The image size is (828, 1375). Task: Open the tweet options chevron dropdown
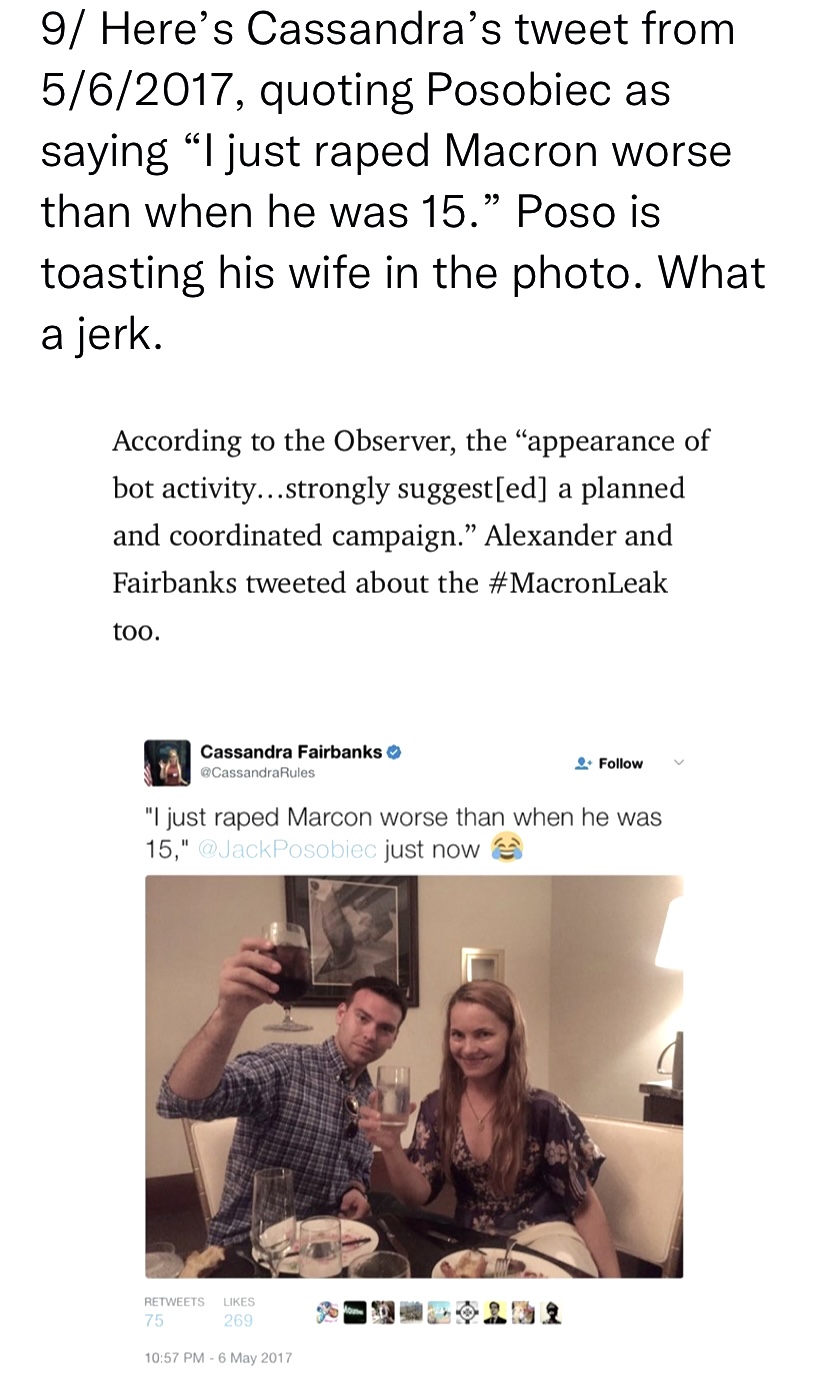tap(678, 762)
